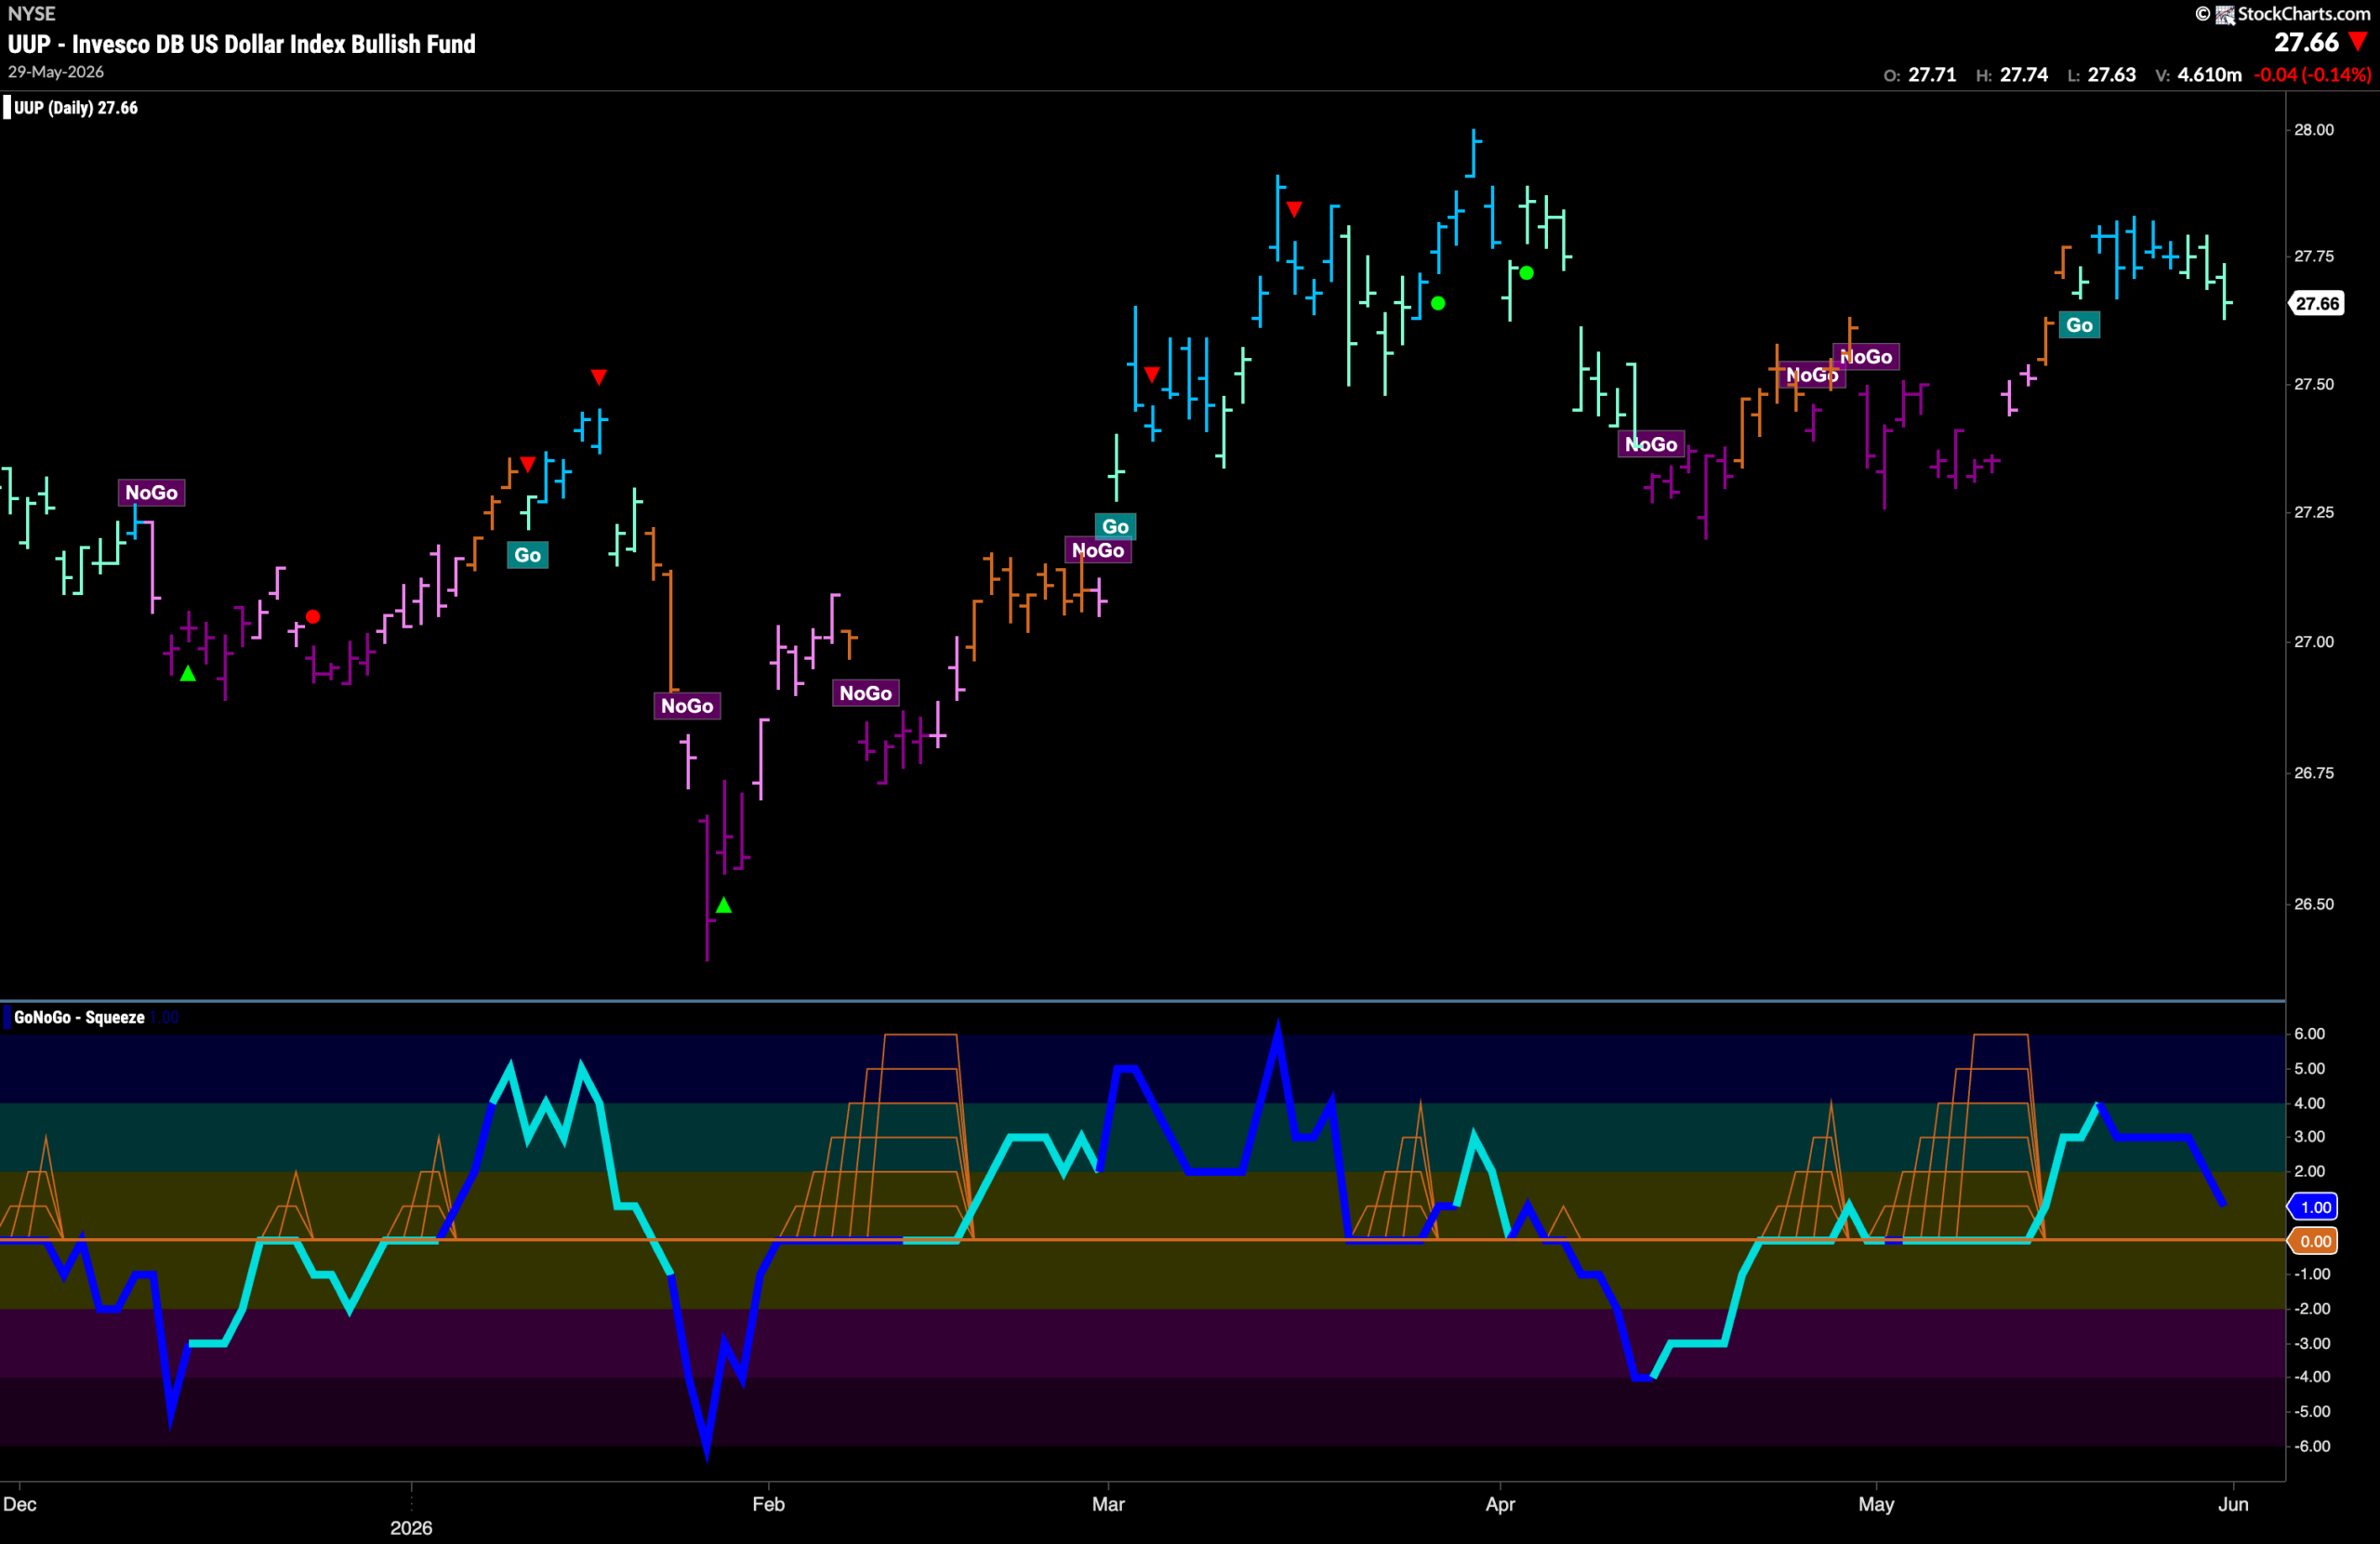The width and height of the screenshot is (2380, 1544).
Task: Click the white 27.66 current price tag on axis
Action: click(2316, 303)
